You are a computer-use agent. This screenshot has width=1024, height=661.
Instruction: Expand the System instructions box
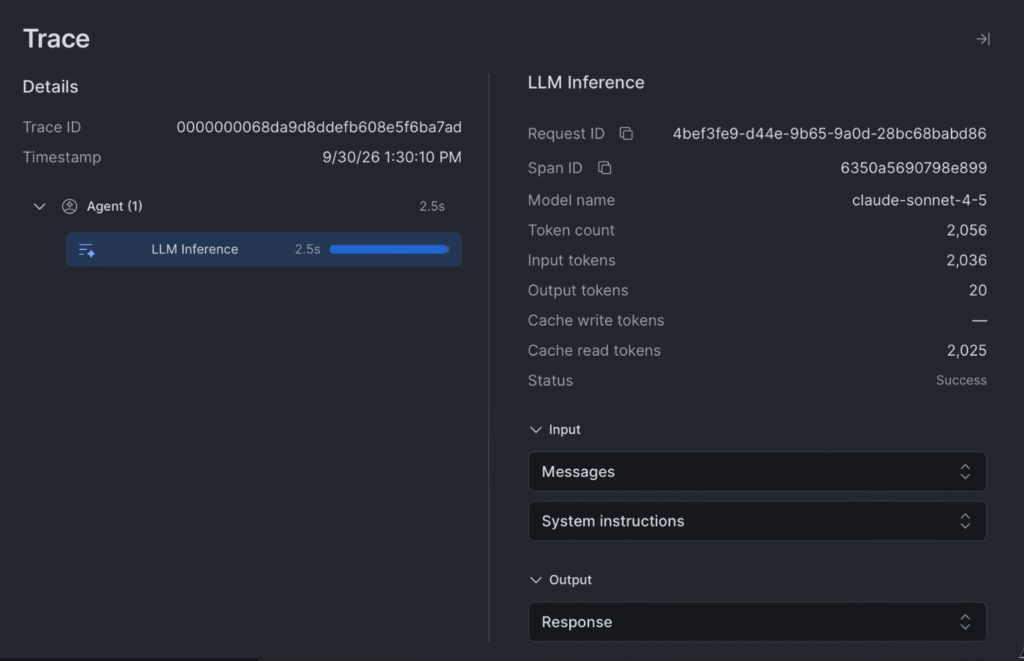[x=757, y=521]
